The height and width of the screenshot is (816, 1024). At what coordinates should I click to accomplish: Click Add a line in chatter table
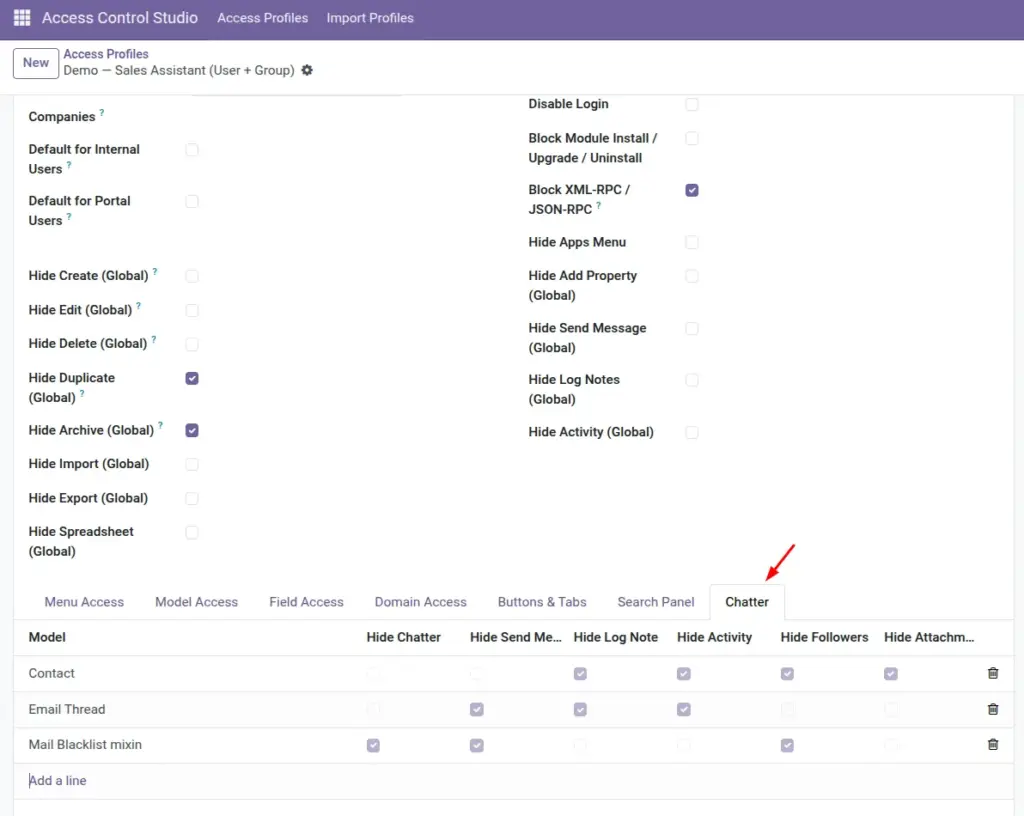pyautogui.click(x=58, y=781)
